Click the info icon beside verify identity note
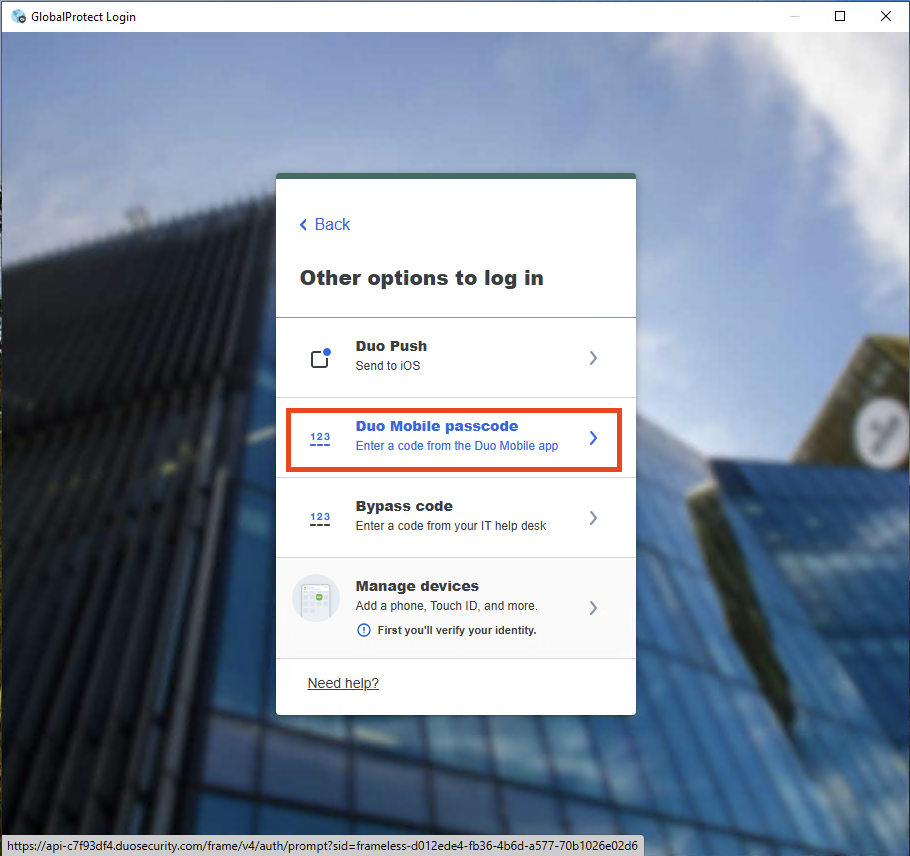Screen dimensions: 910x856 pyautogui.click(x=364, y=630)
